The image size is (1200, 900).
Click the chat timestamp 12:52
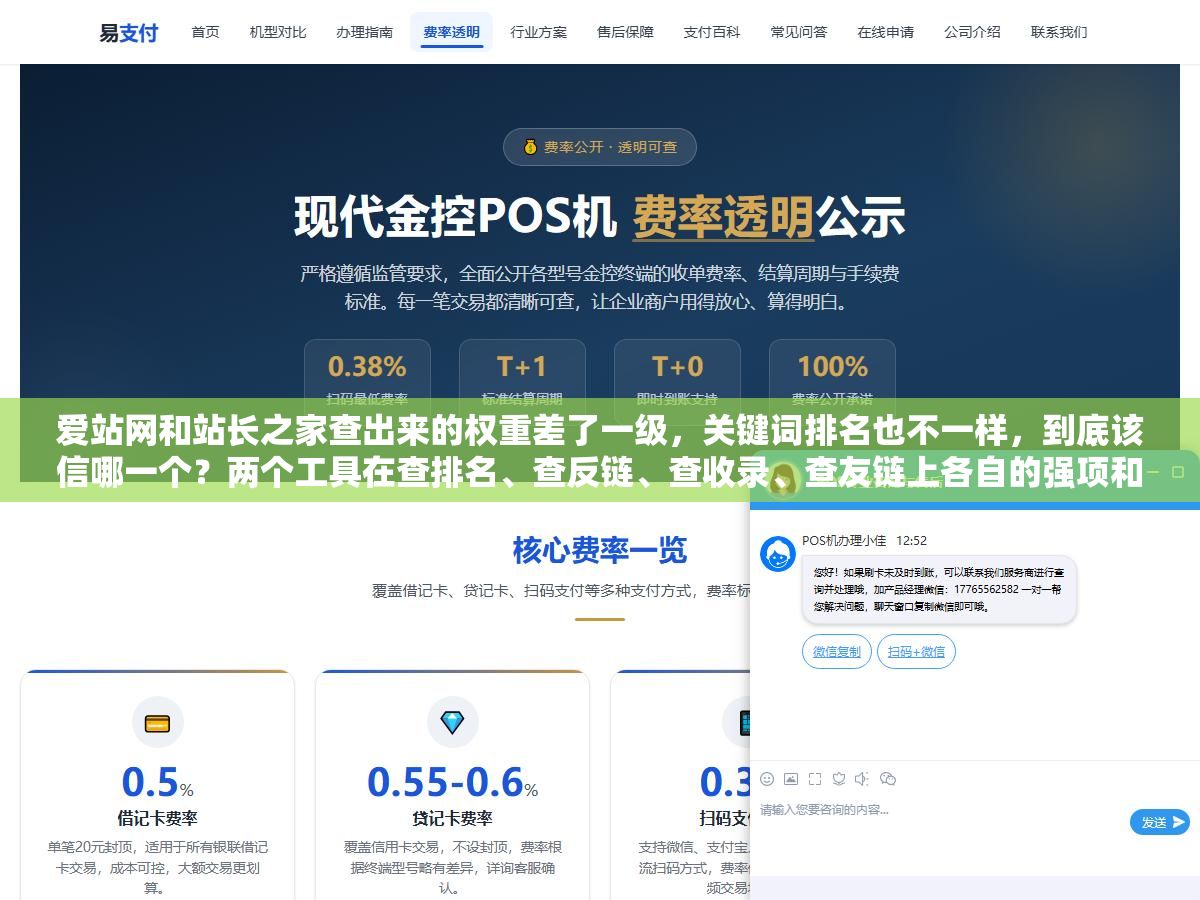click(x=911, y=540)
